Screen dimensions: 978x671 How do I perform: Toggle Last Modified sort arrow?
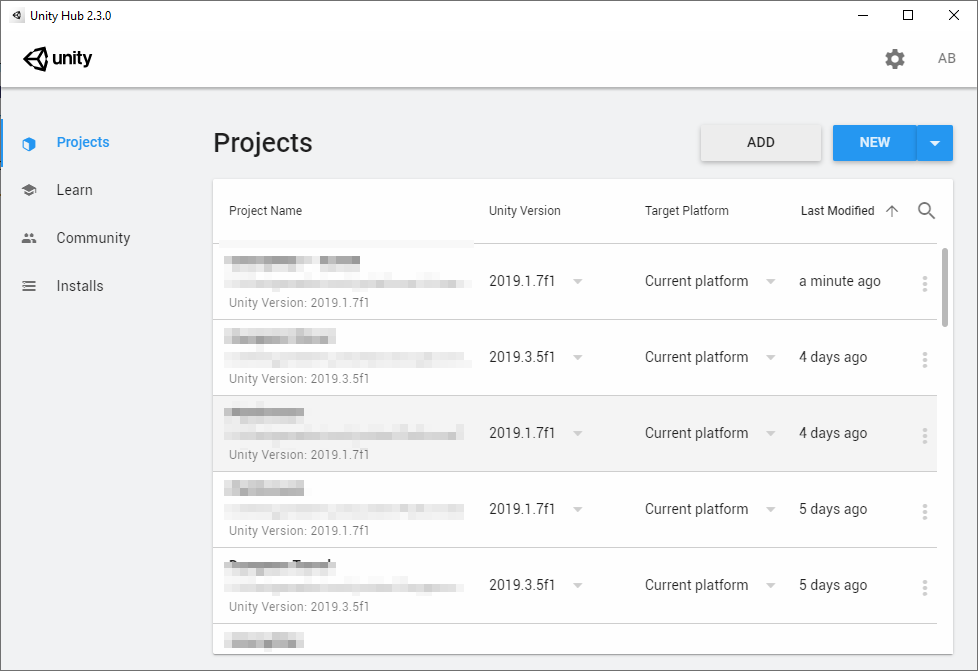click(893, 211)
